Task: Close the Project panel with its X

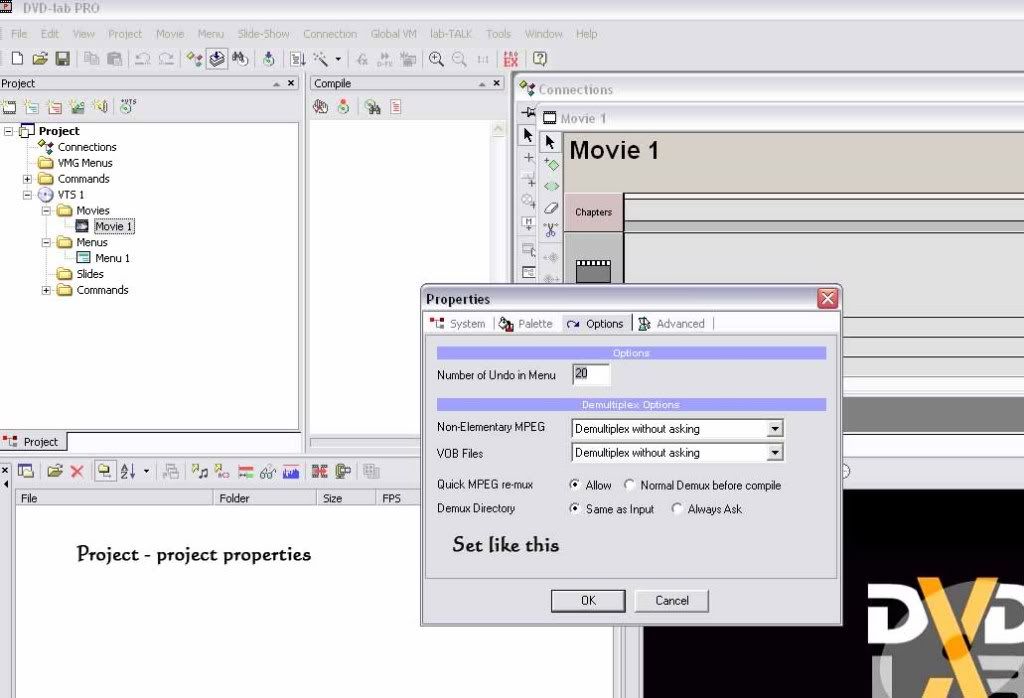Action: click(x=291, y=83)
